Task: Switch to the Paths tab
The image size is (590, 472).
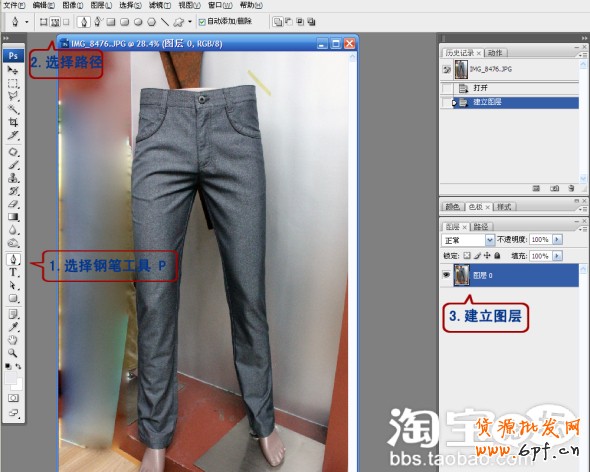Action: click(481, 227)
